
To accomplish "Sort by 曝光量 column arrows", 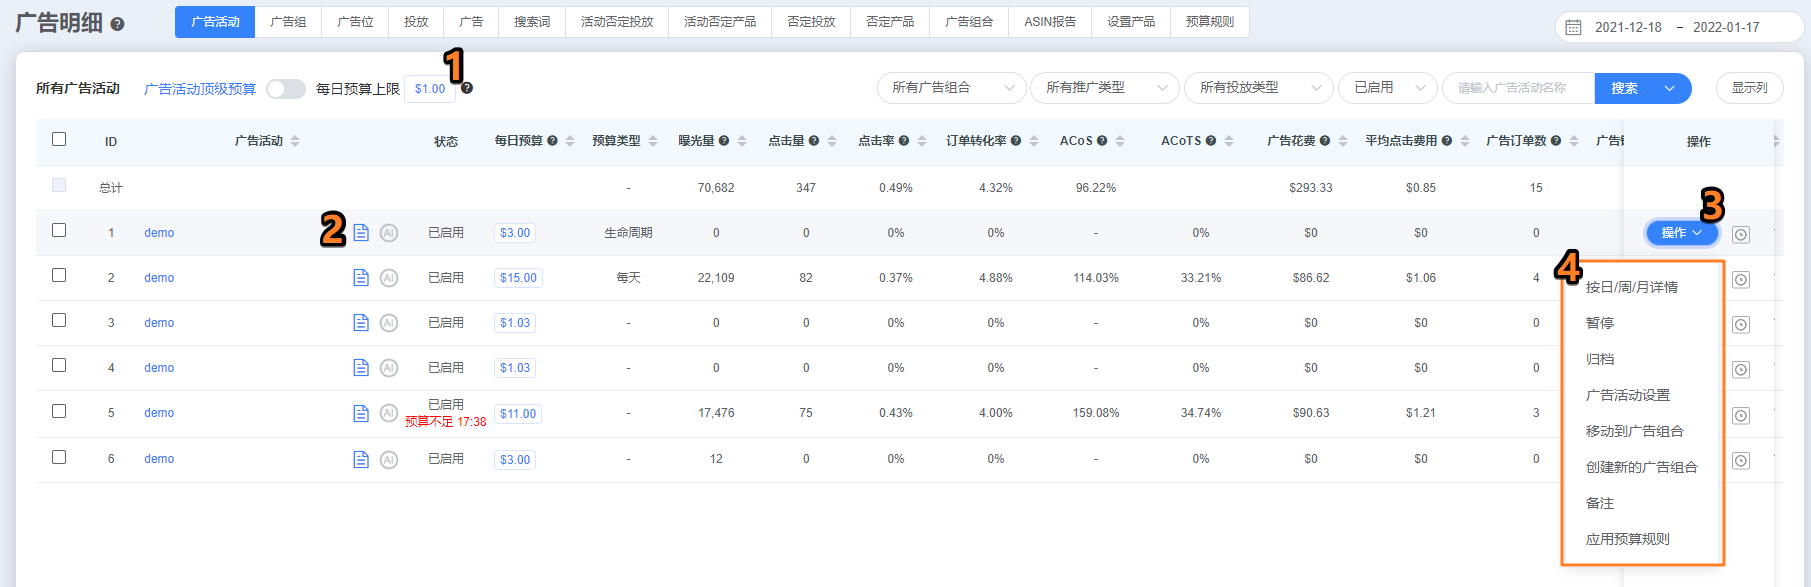I will (x=742, y=141).
